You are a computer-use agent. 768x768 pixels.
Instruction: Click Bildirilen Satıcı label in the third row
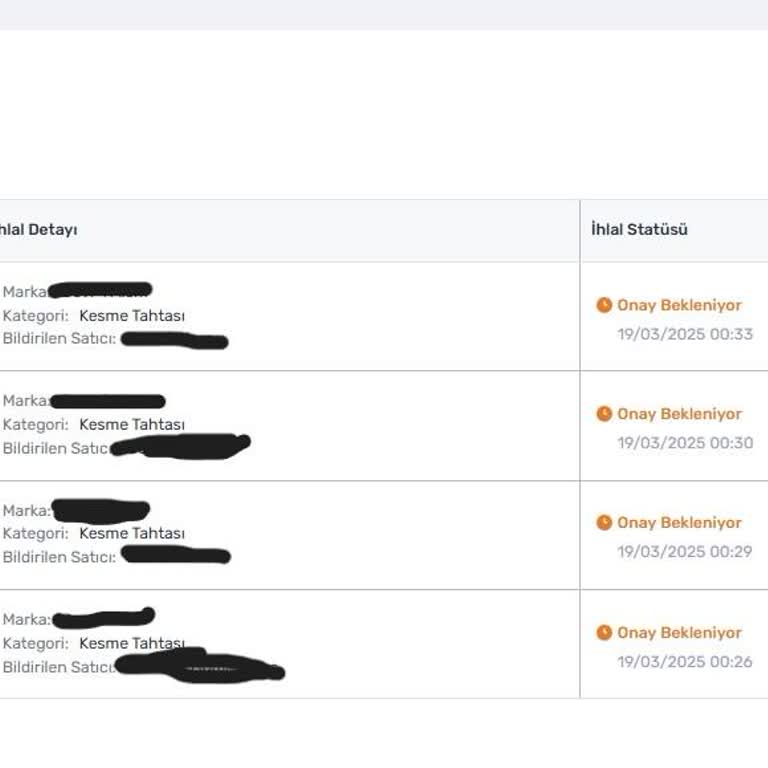[x=58, y=557]
